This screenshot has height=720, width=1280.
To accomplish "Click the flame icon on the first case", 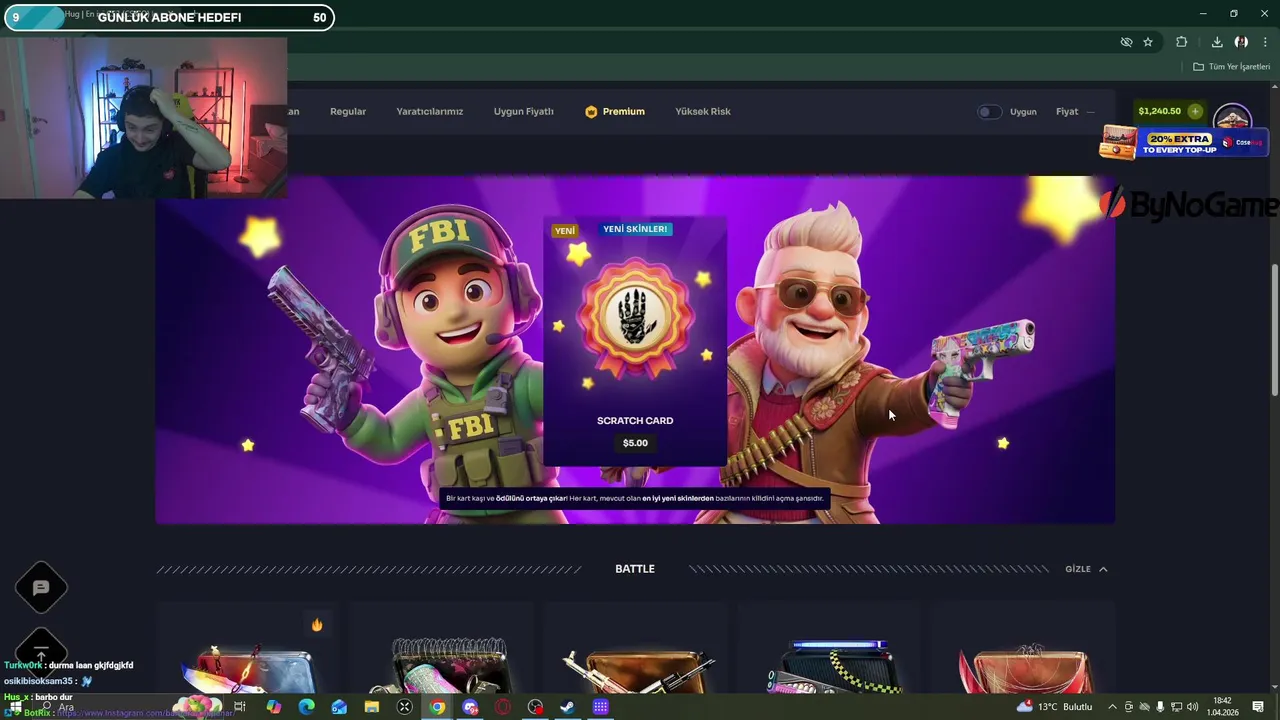I will click(x=317, y=625).
